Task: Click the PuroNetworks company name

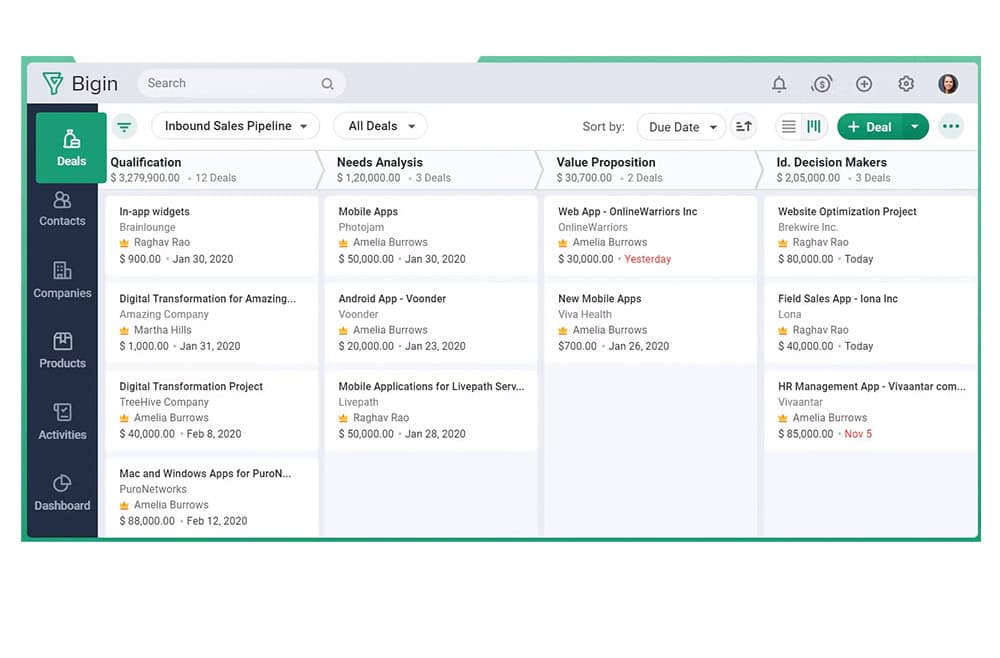Action: pos(153,489)
